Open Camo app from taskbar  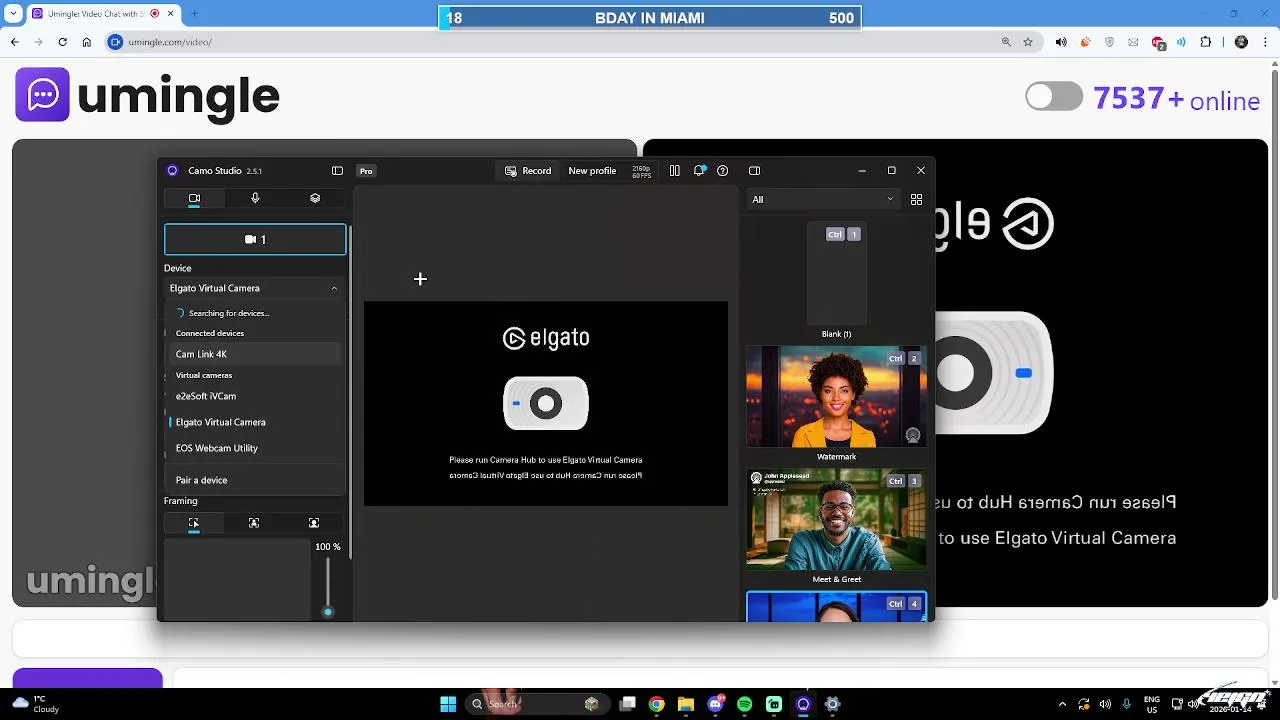pos(803,704)
